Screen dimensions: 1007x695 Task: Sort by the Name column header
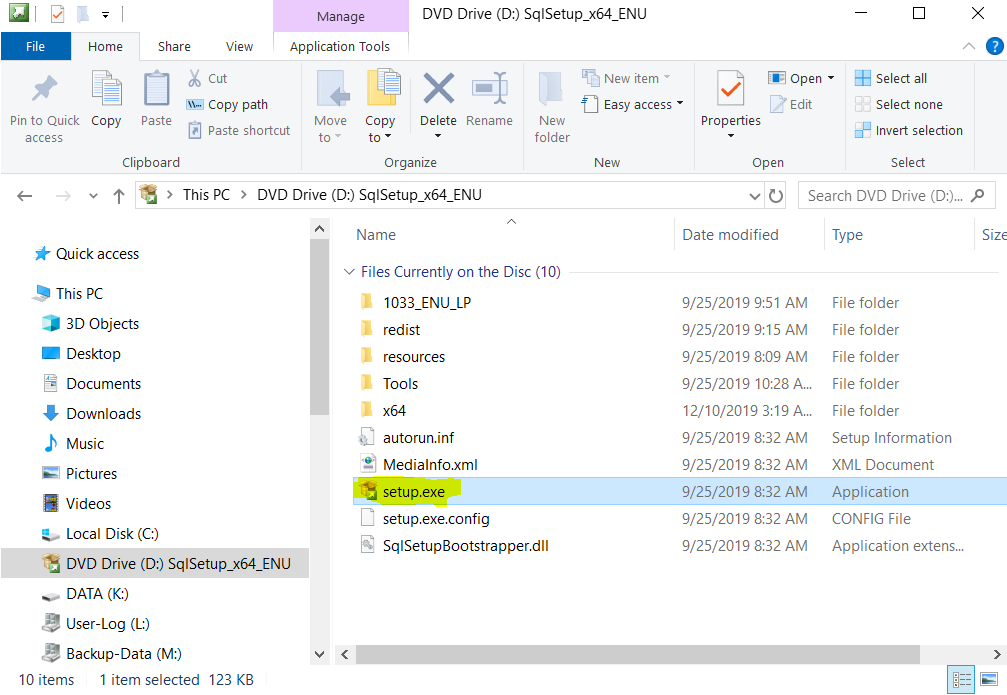[x=376, y=235]
